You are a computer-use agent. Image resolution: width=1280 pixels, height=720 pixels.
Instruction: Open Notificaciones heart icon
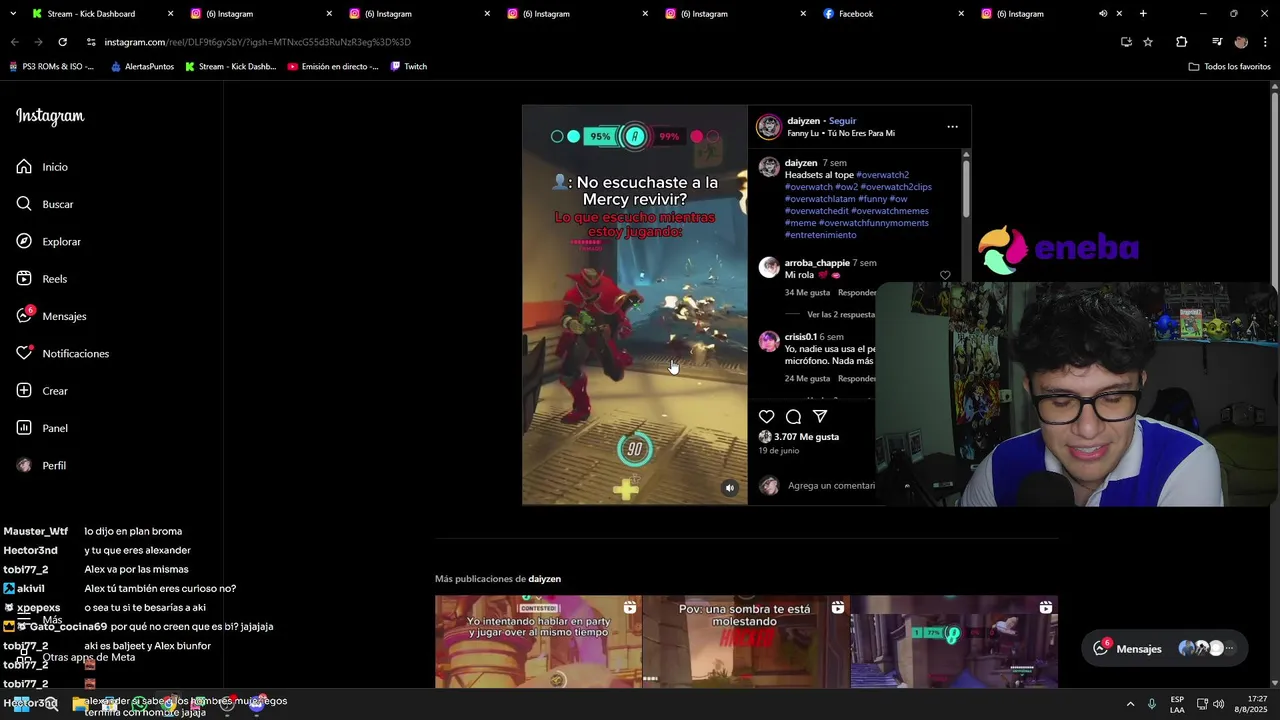click(24, 353)
